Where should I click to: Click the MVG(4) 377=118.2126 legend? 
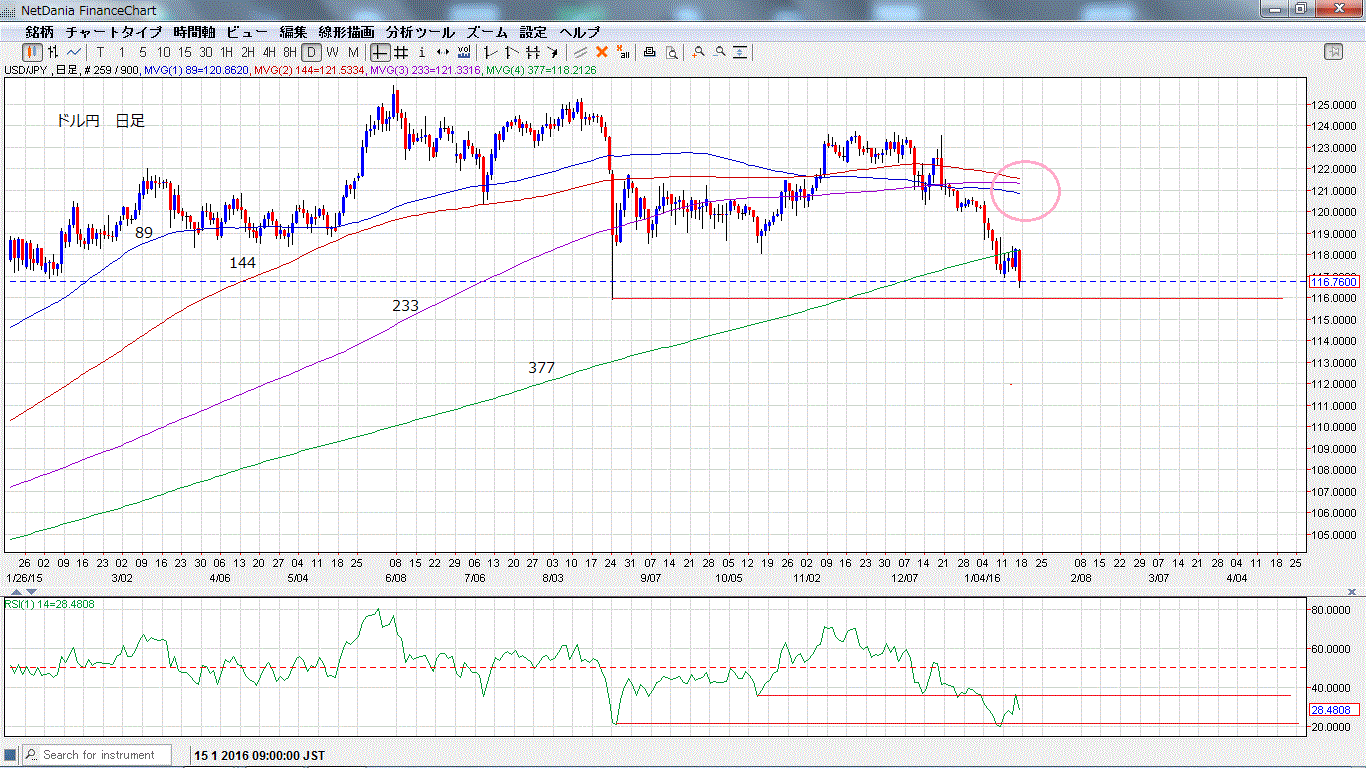tap(540, 70)
